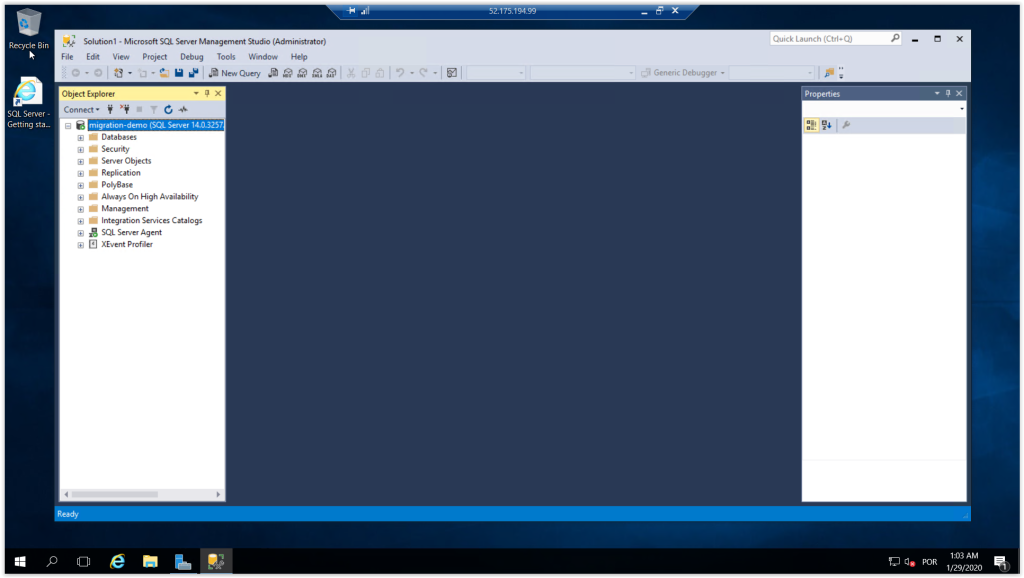Screen dimensions: 1024x578
Task: Open the Window menu
Action: (263, 57)
